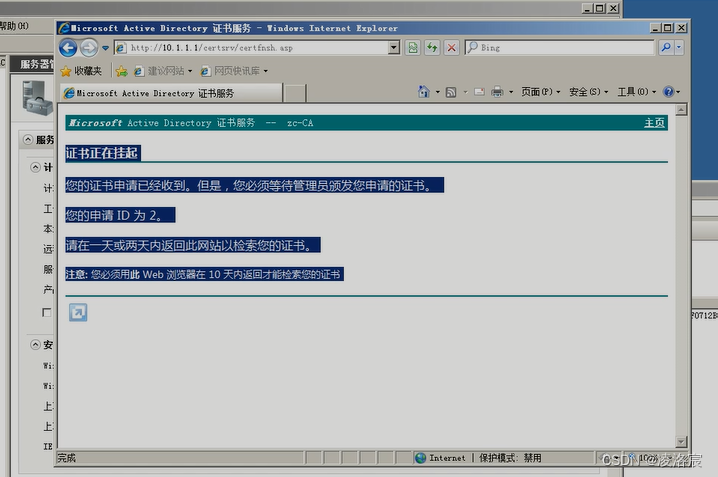The width and height of the screenshot is (718, 477).
Task: Click the Bing search box
Action: [560, 48]
